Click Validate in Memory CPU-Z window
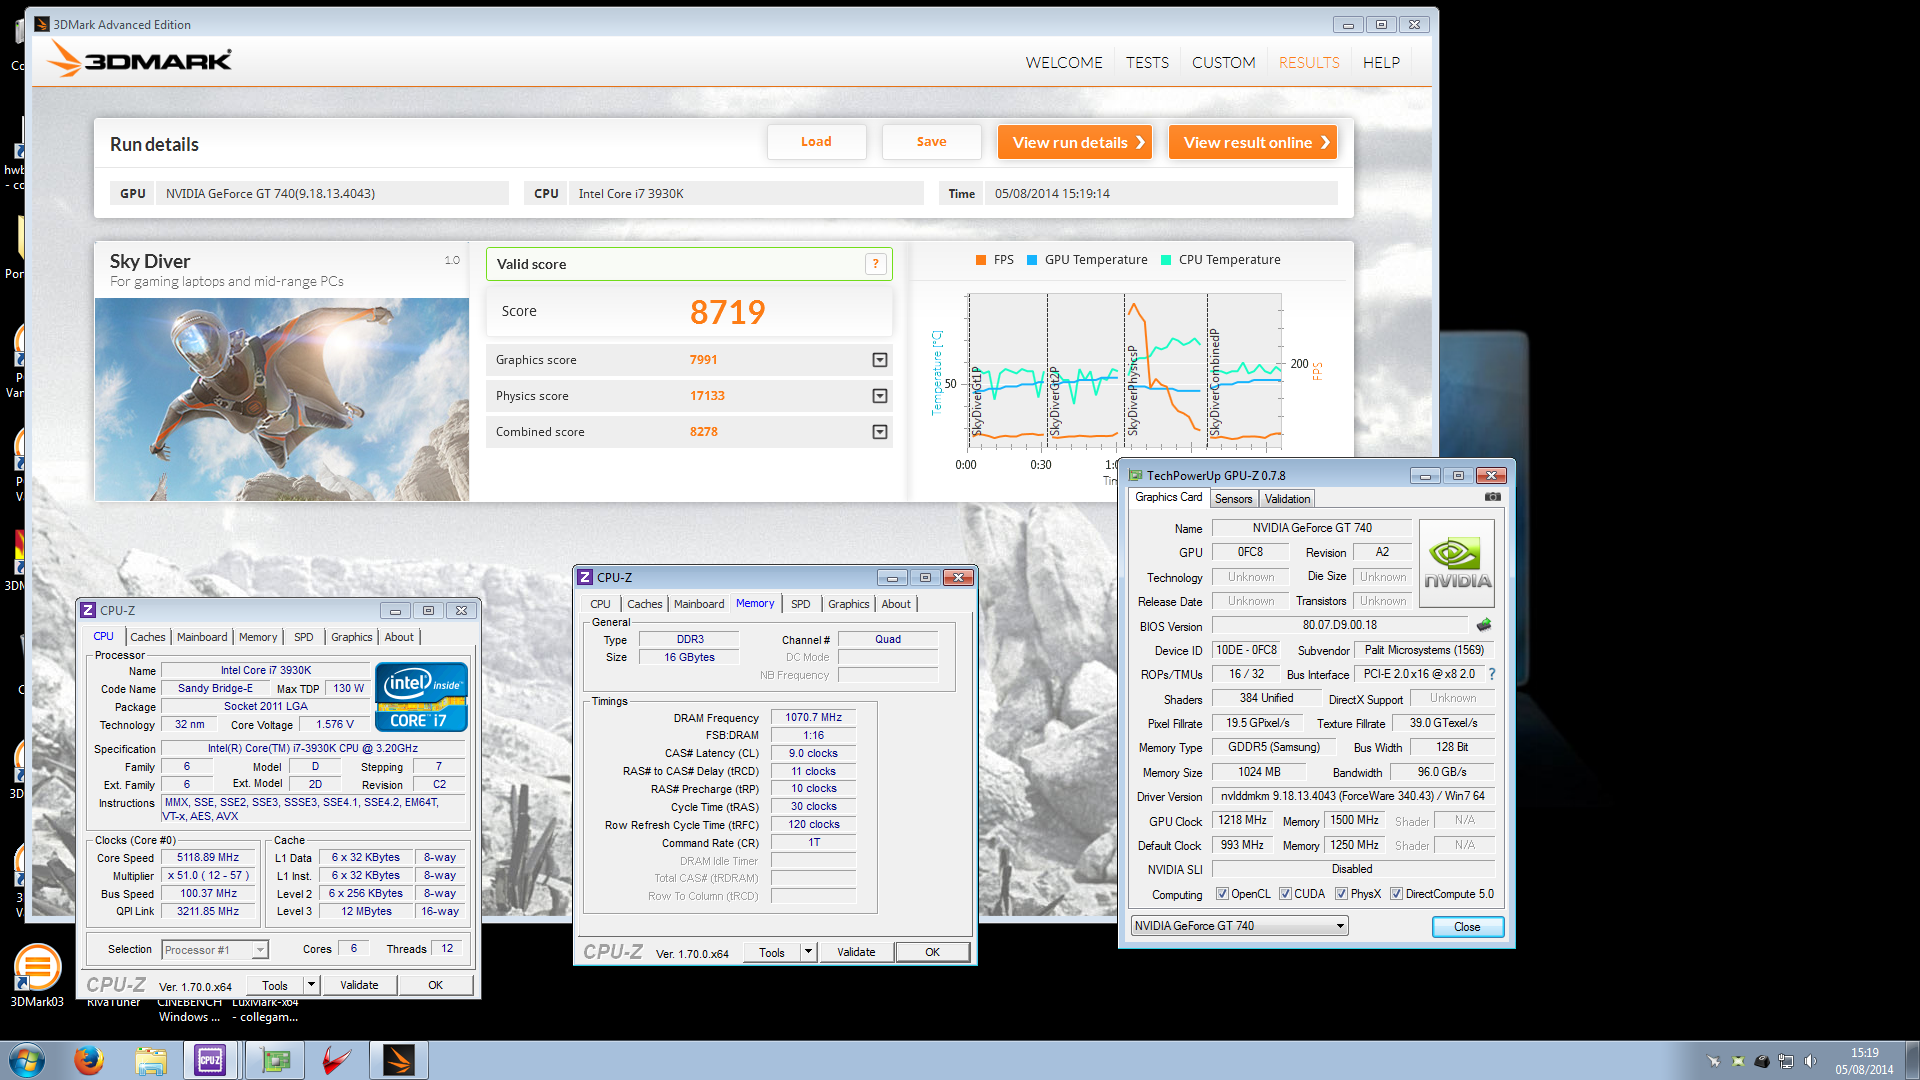This screenshot has height=1080, width=1920. coord(856,952)
